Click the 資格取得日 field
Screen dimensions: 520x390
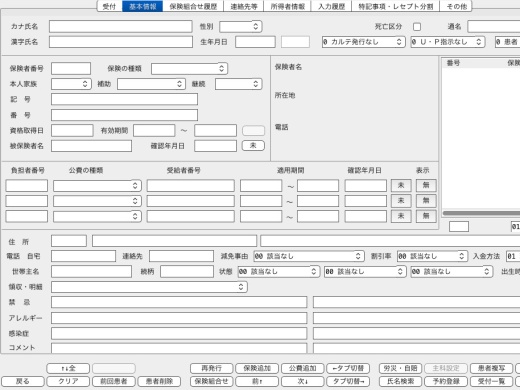[72, 130]
